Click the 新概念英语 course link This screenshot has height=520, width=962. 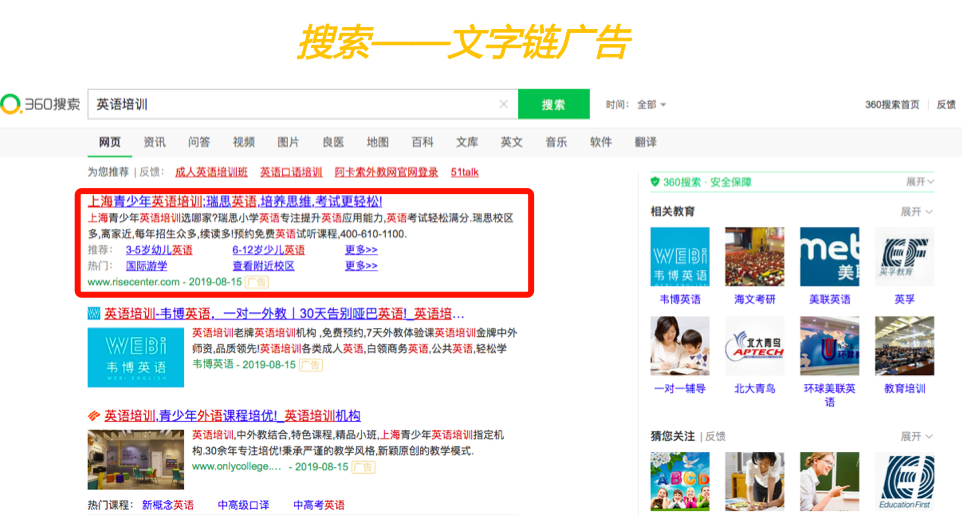tap(167, 505)
